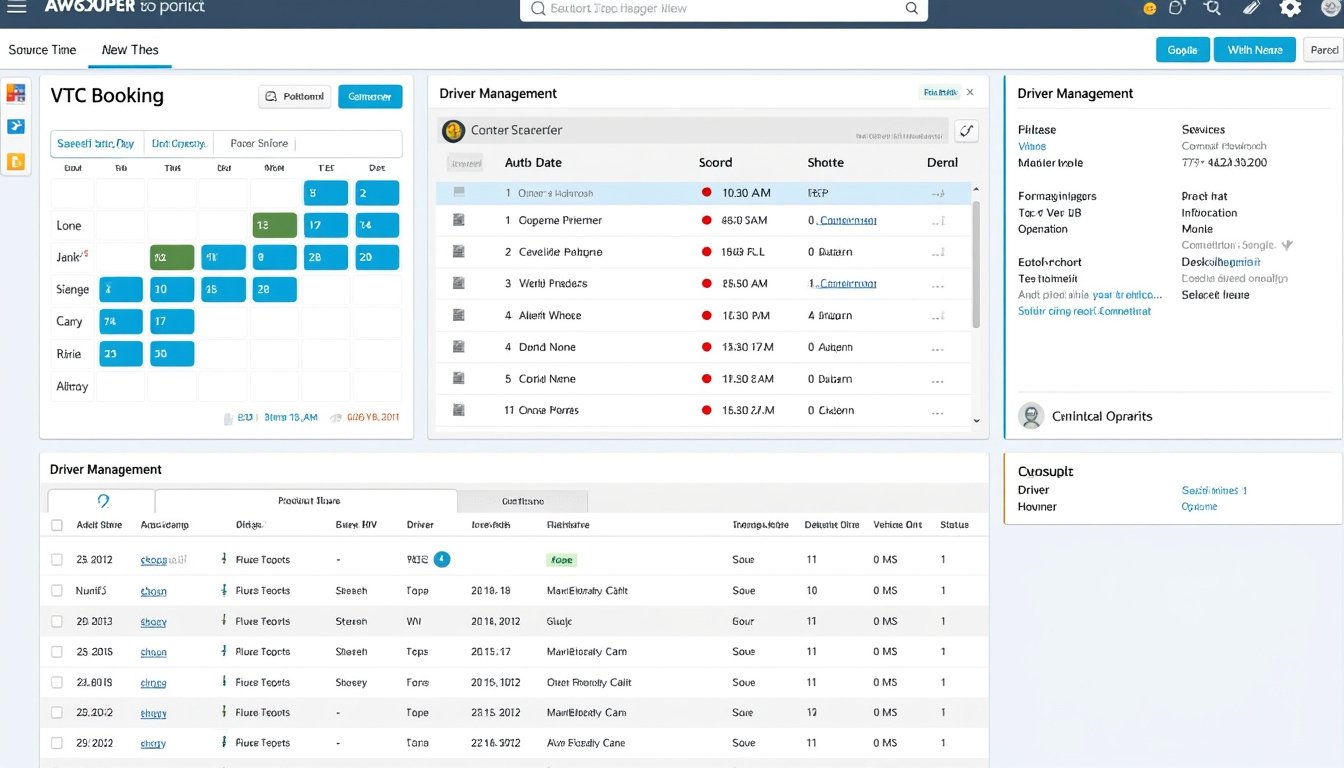Expand the chevron beside Comeltion Songle
1344x768 pixels.
coord(1286,245)
